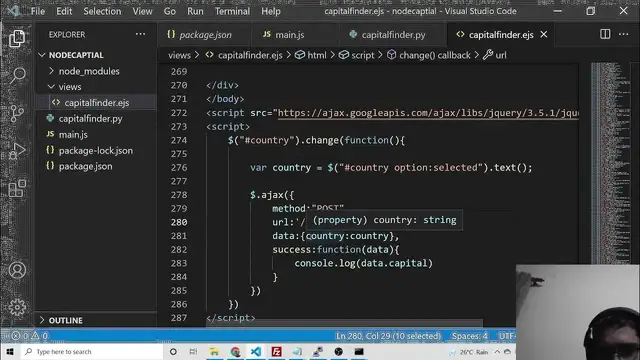Open the Search view in activity bar

pyautogui.click(x=17, y=75)
